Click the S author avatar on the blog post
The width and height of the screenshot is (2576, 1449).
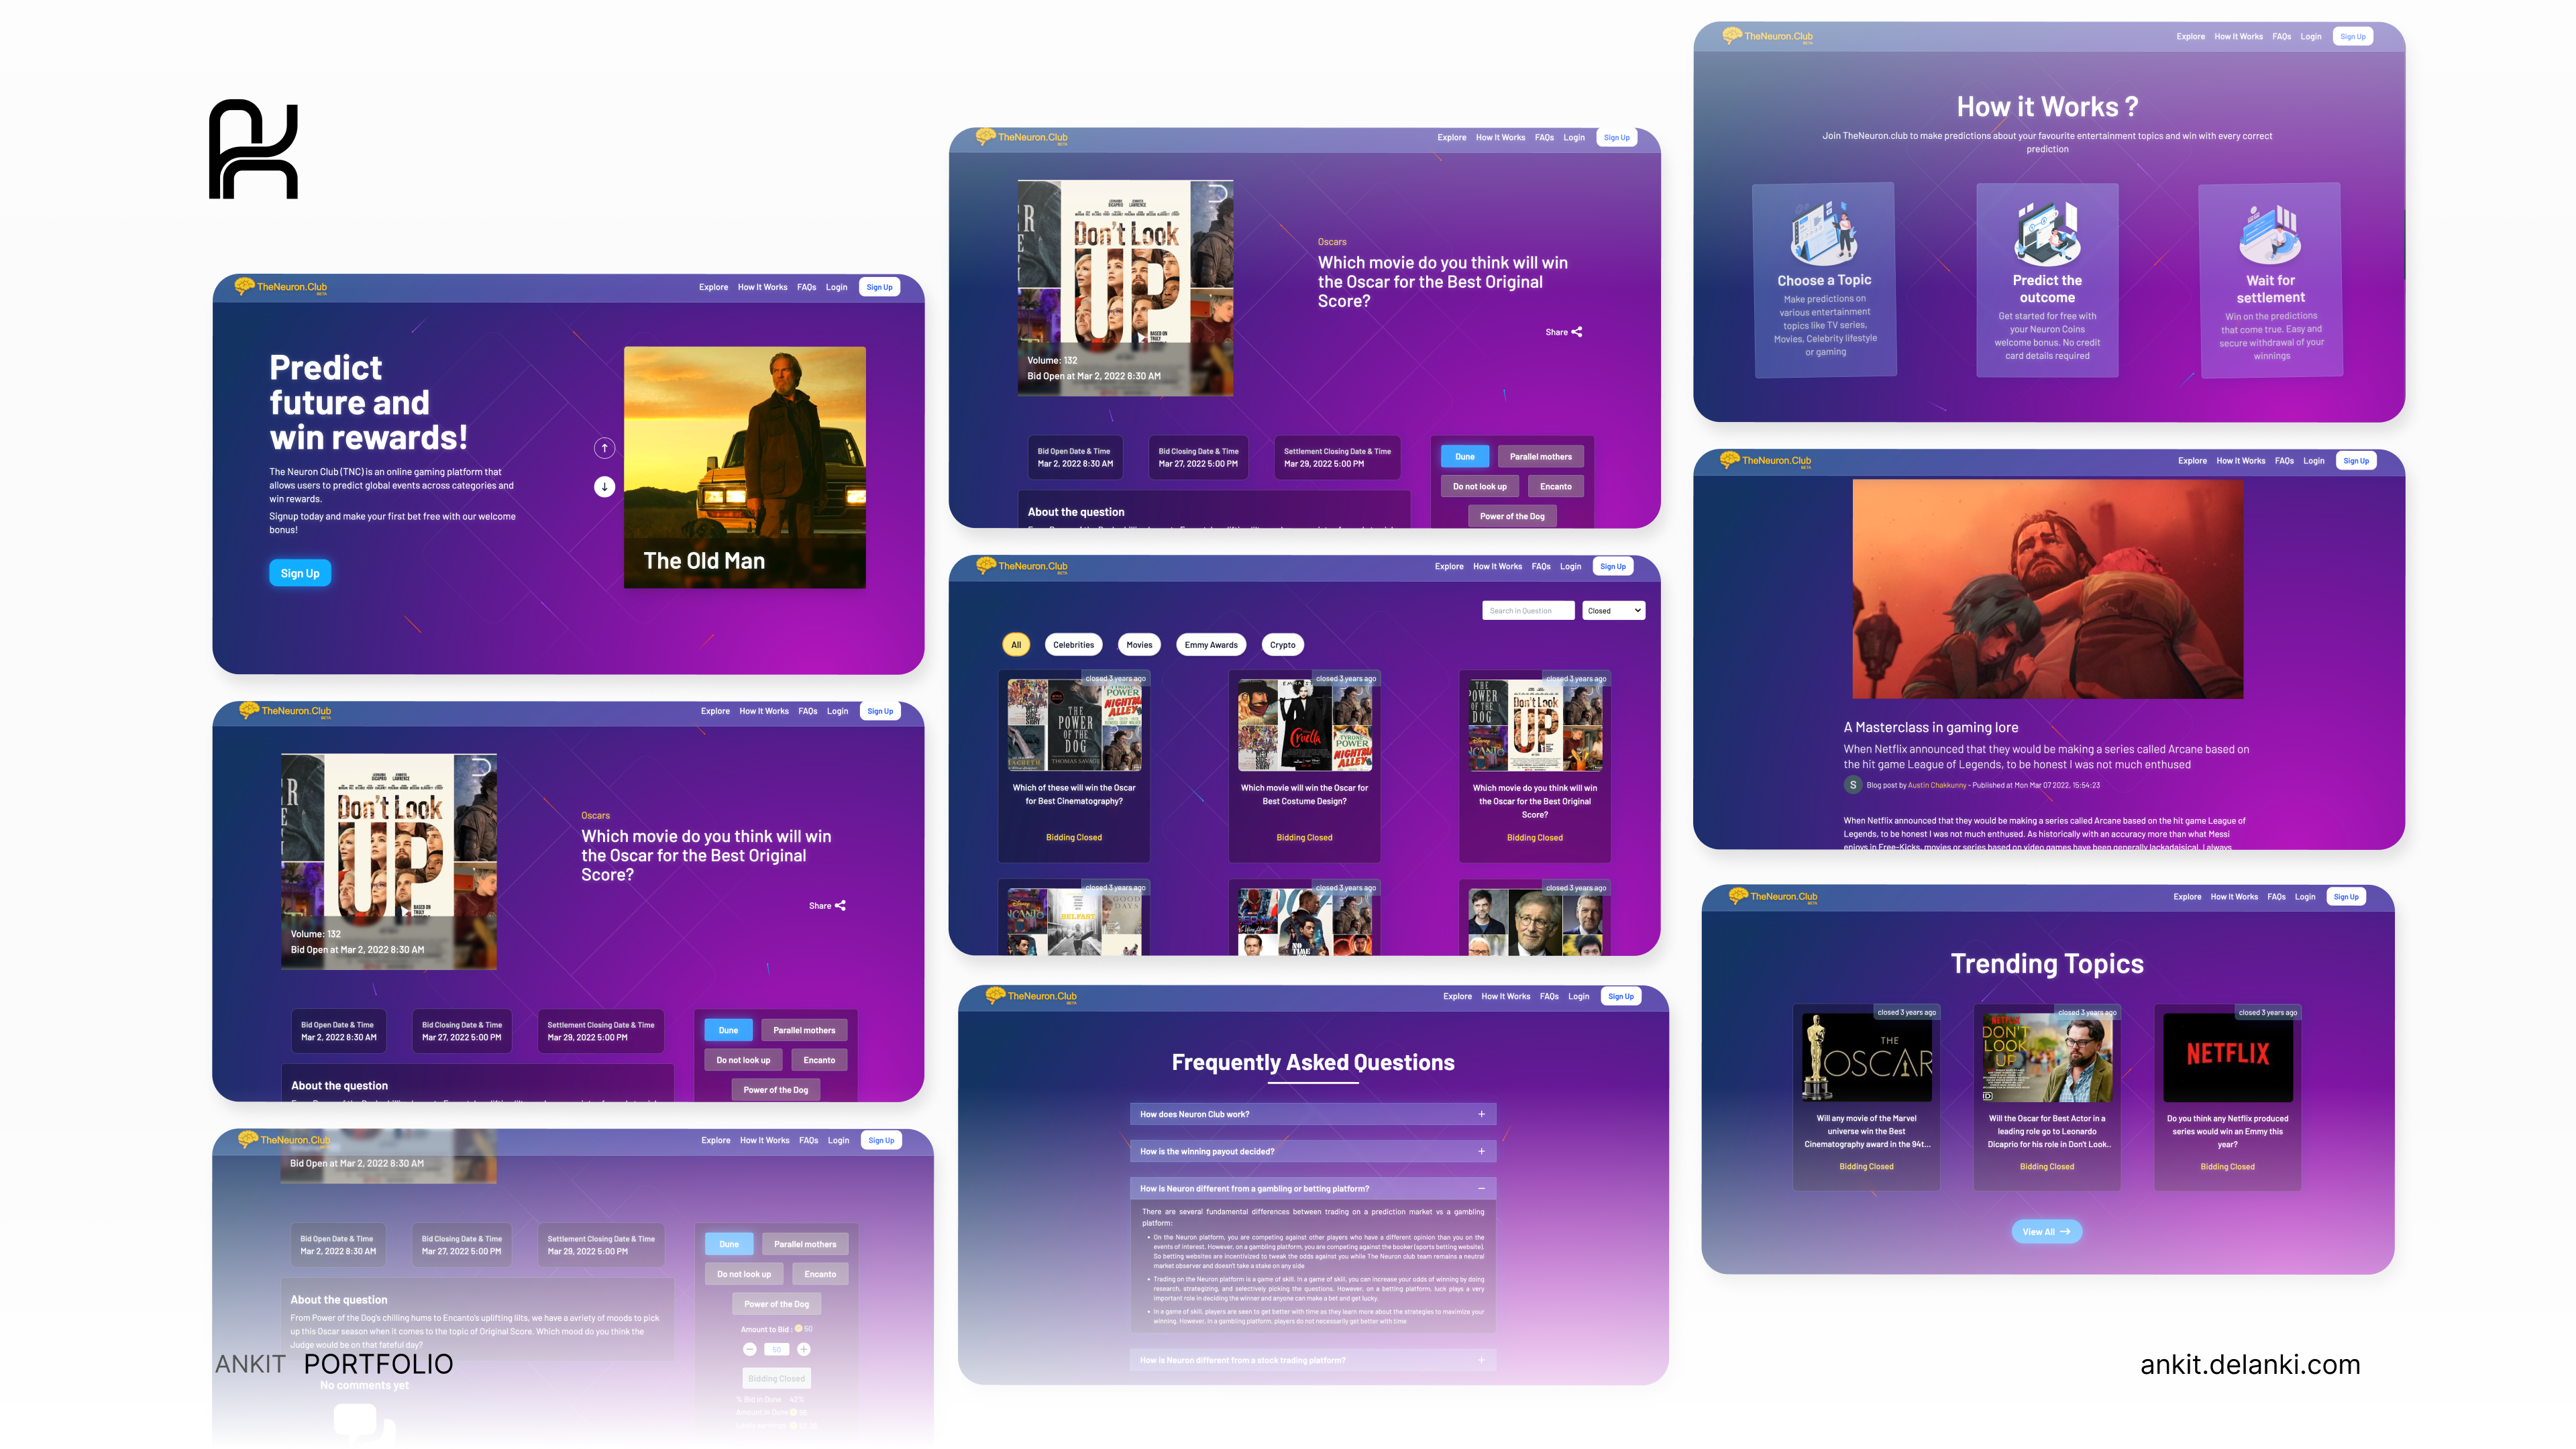pos(1853,785)
